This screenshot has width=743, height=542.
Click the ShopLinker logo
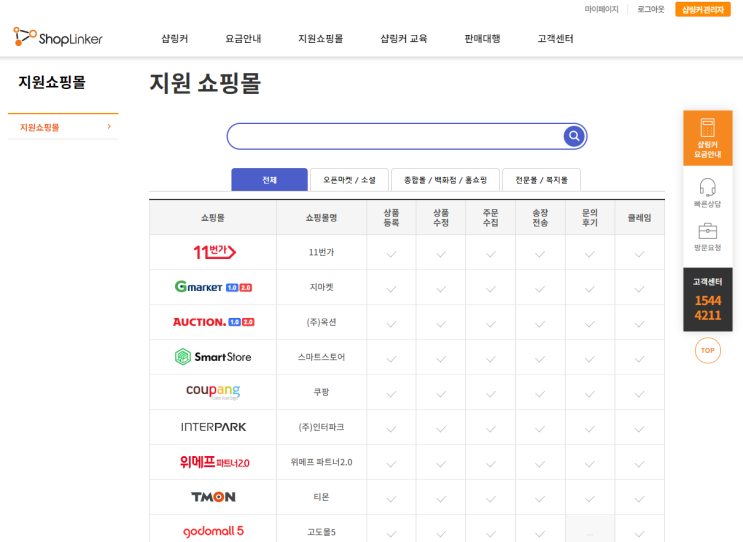pos(58,37)
